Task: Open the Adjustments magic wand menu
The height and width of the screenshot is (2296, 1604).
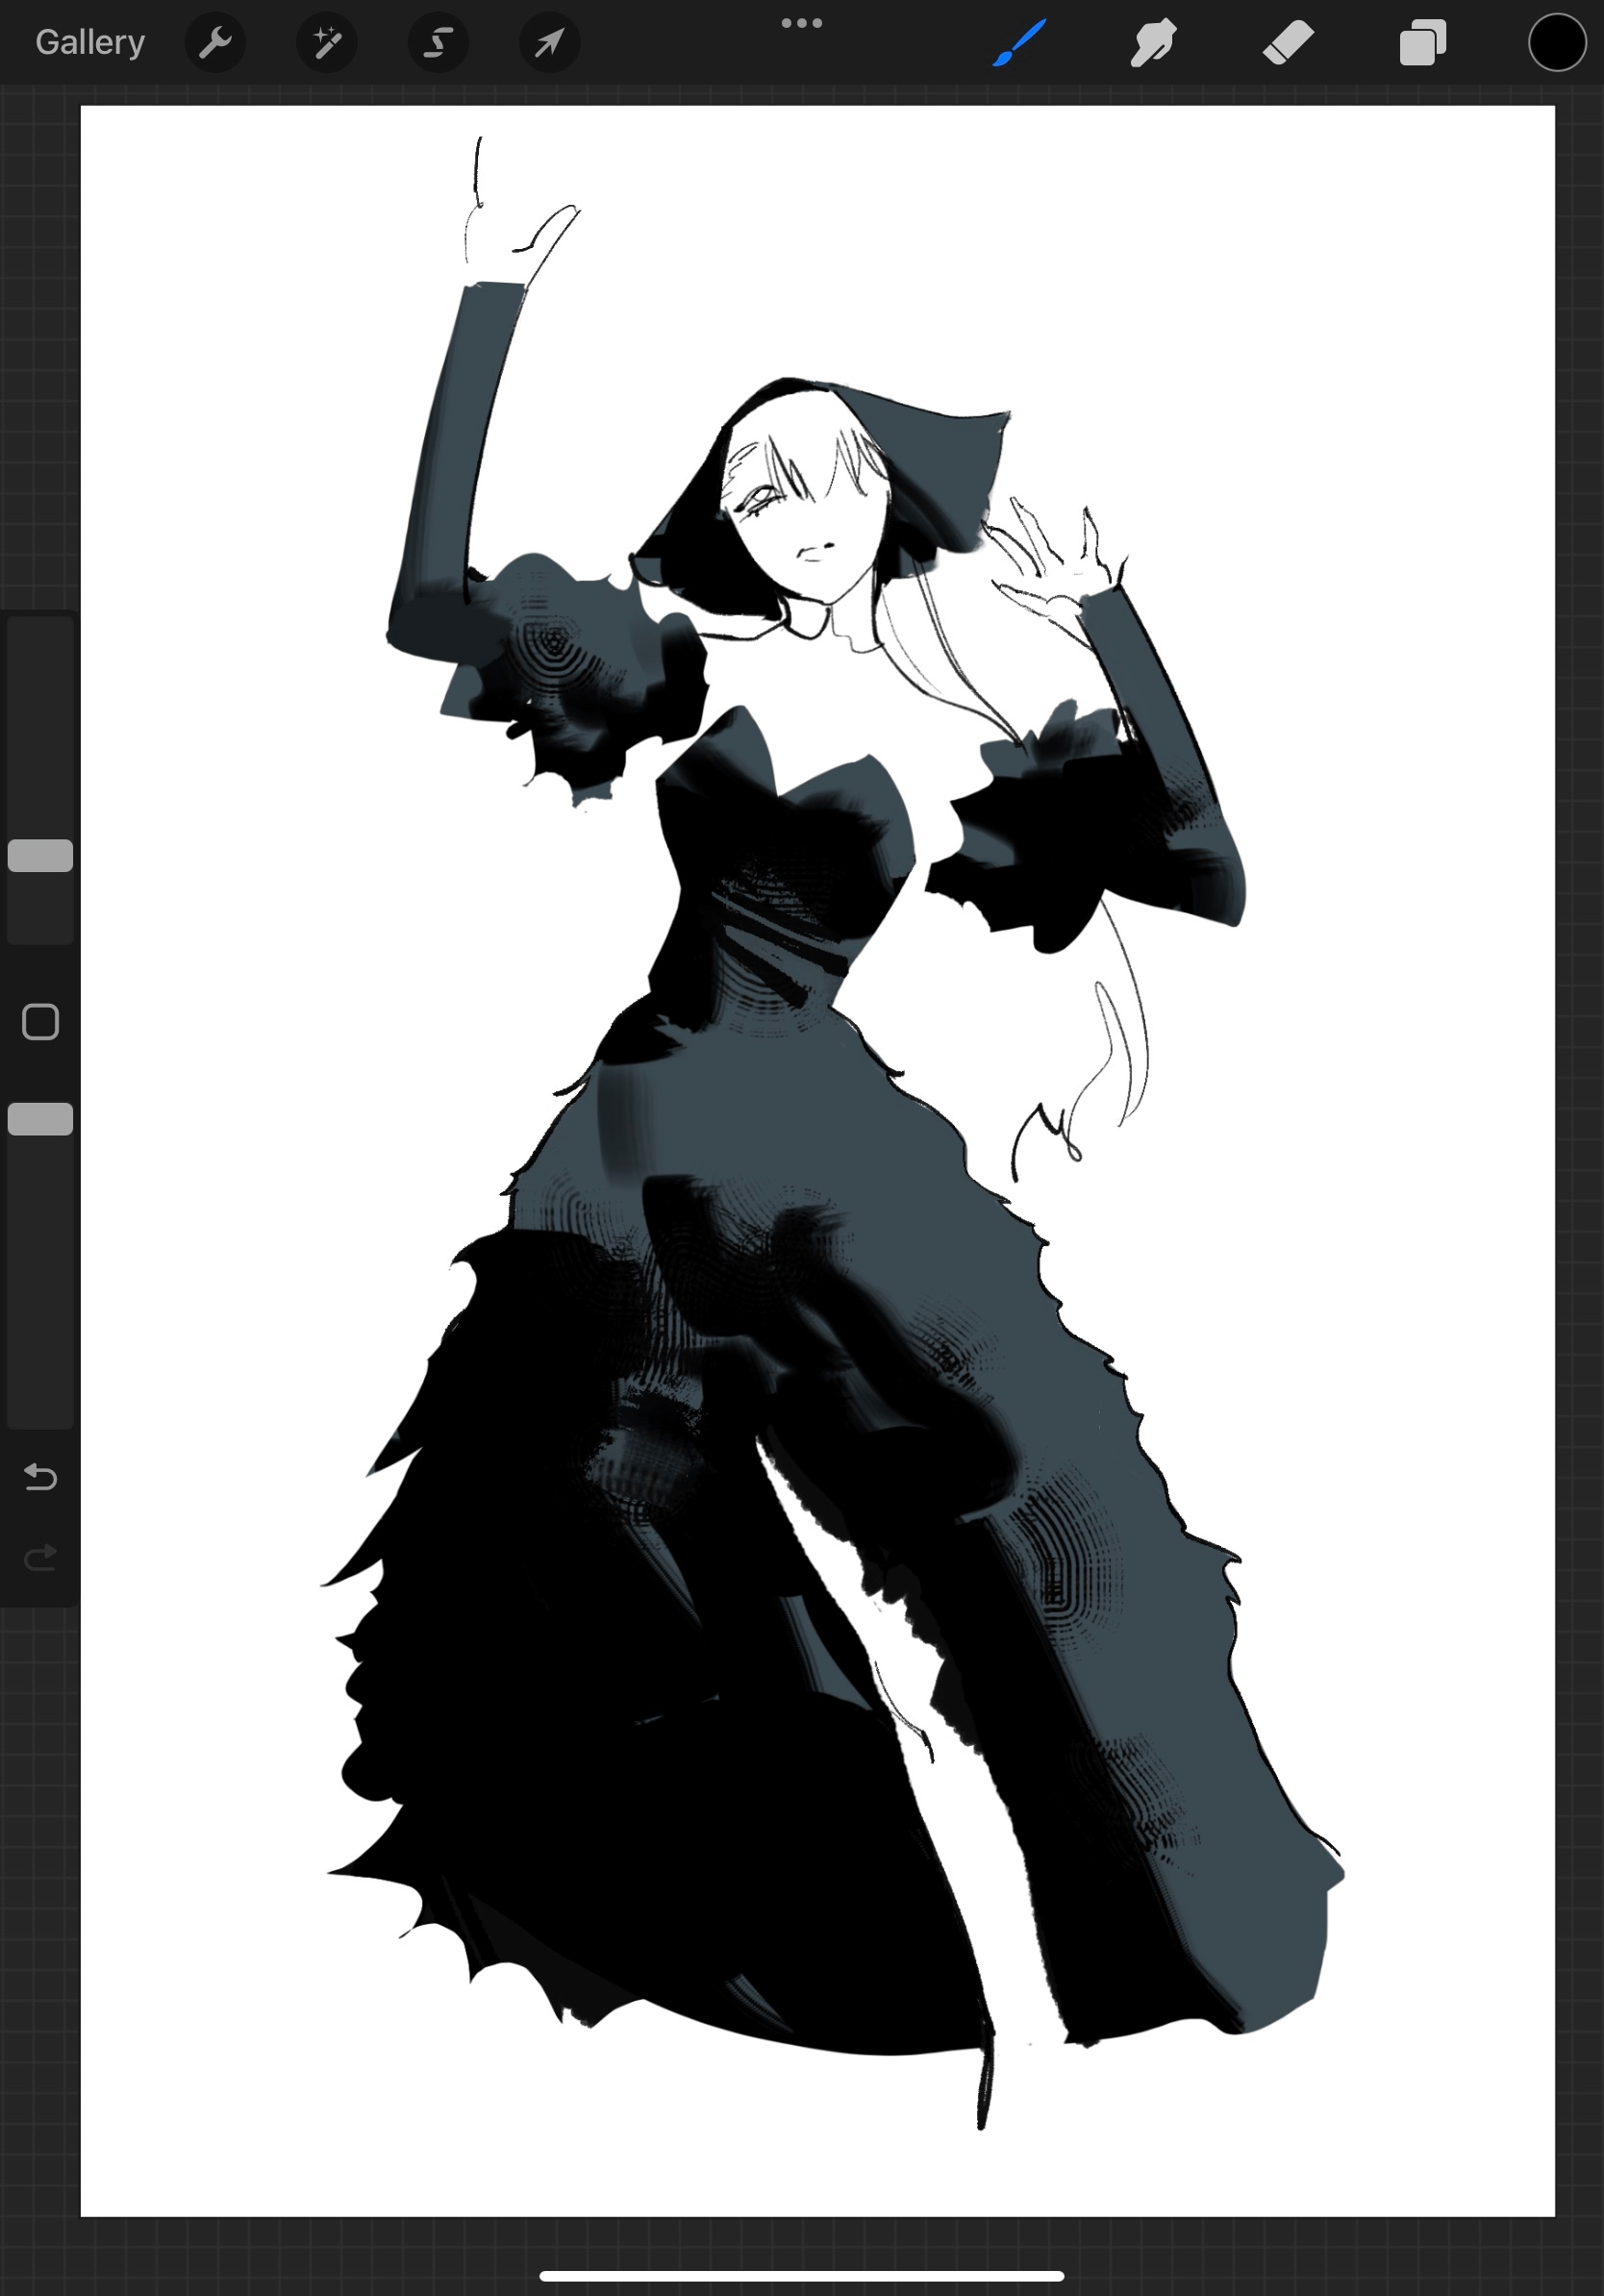Action: [x=327, y=43]
